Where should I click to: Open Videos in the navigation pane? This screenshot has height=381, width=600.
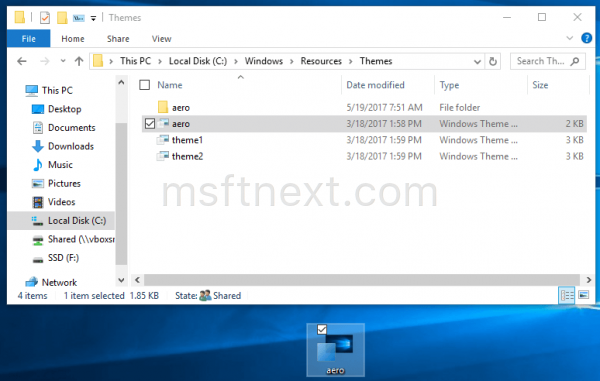(61, 202)
